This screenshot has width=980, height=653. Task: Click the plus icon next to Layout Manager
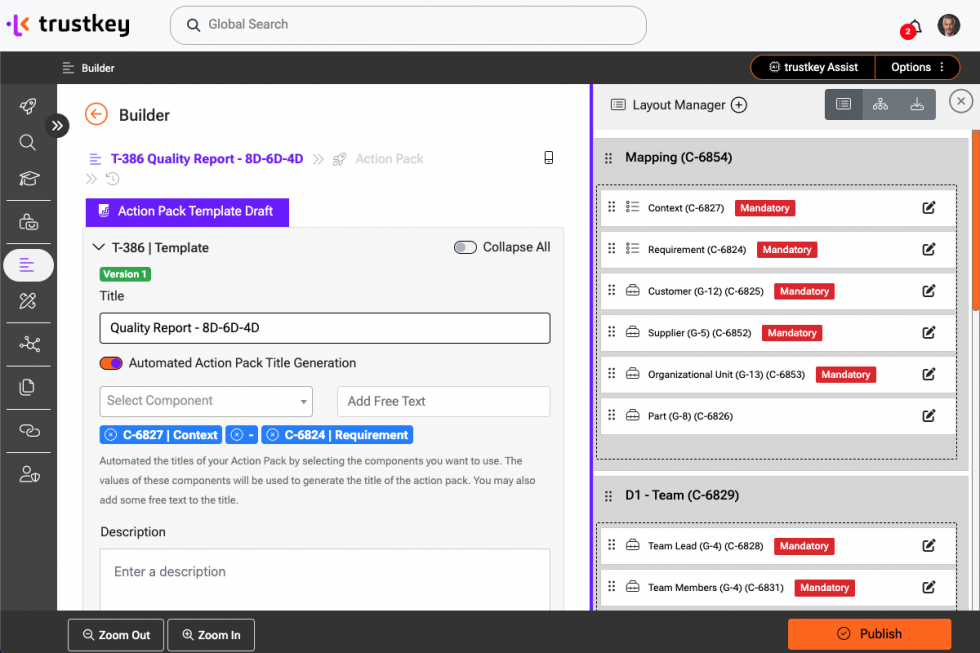click(x=739, y=105)
